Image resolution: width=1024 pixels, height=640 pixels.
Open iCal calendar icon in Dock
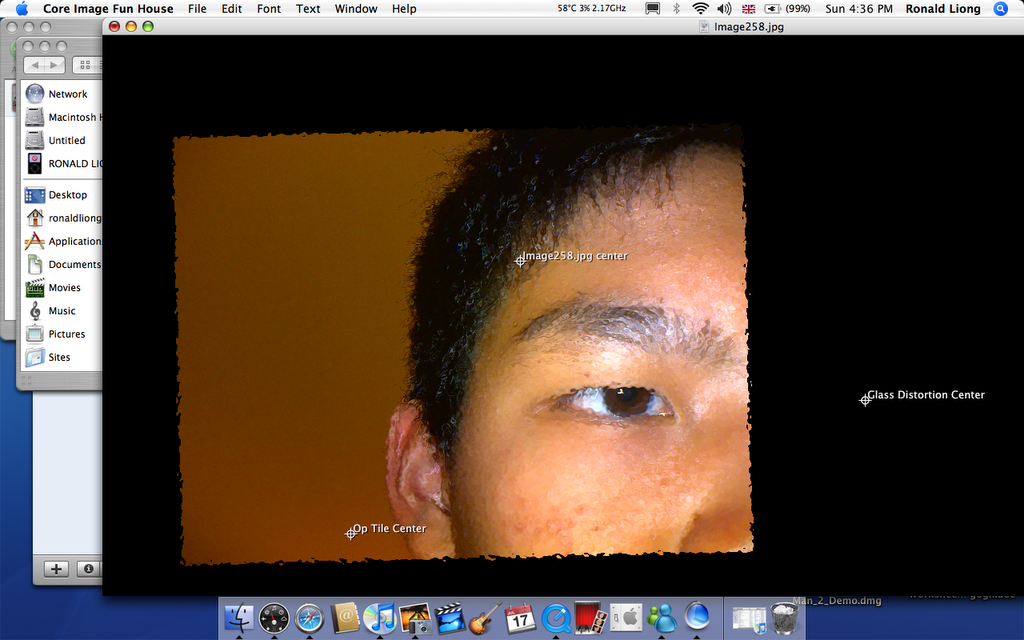click(x=520, y=617)
